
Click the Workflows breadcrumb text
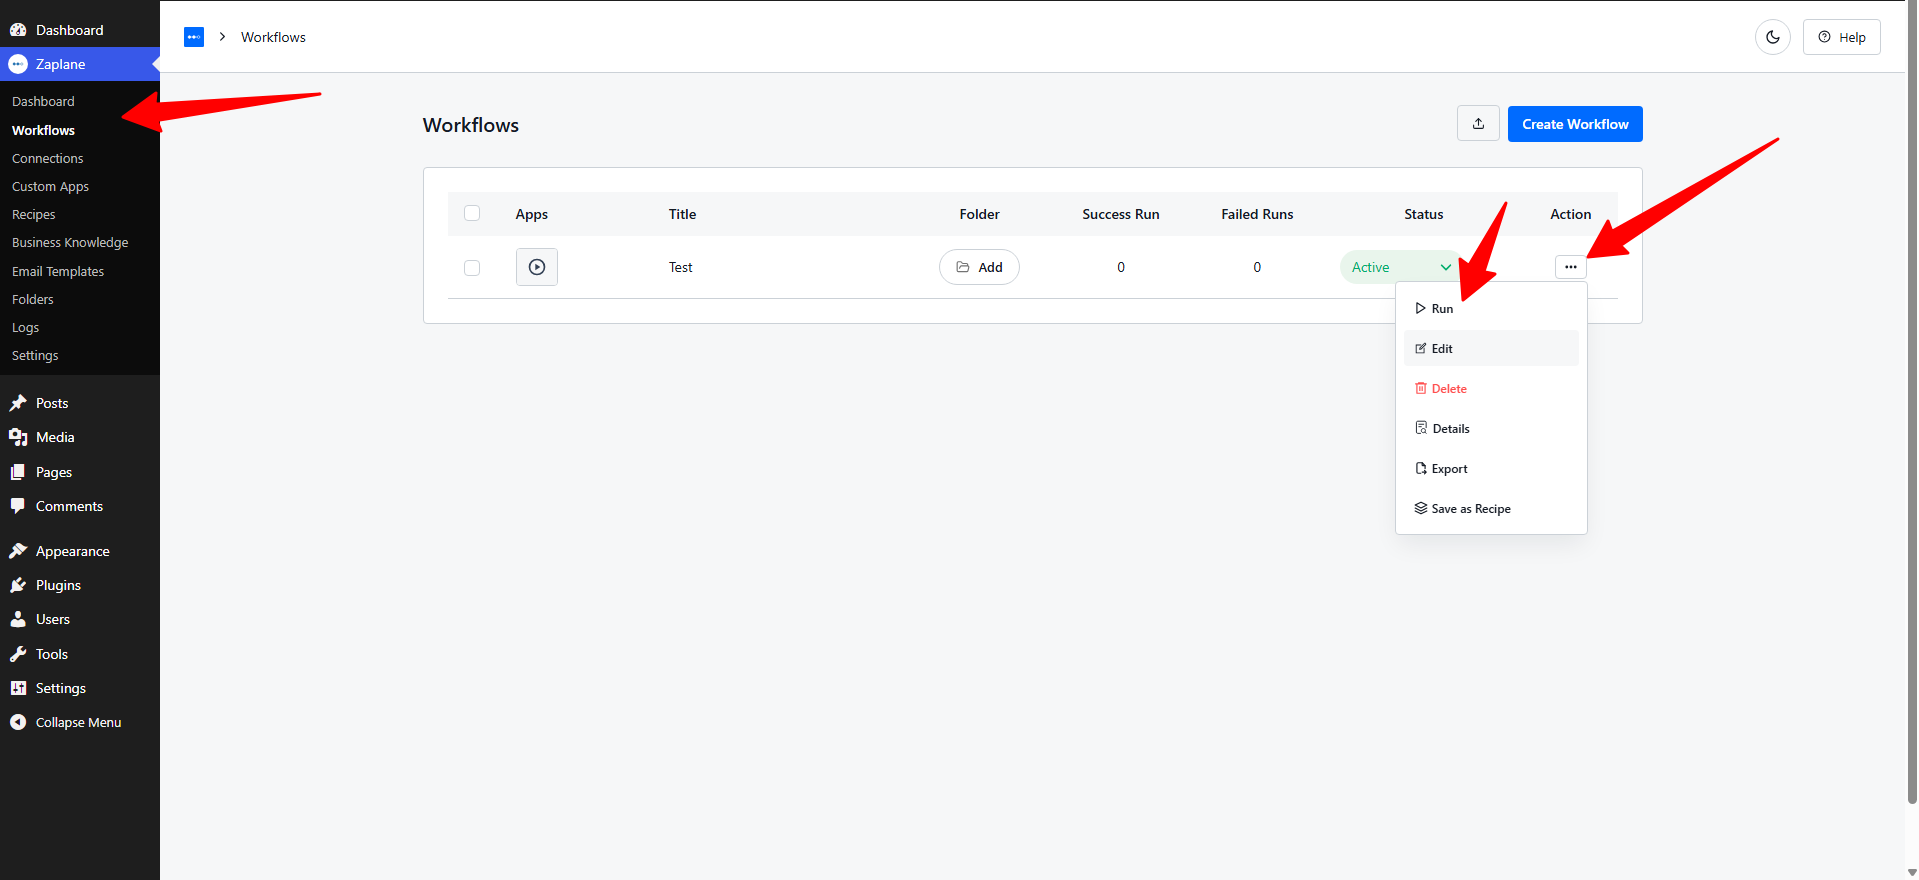273,37
